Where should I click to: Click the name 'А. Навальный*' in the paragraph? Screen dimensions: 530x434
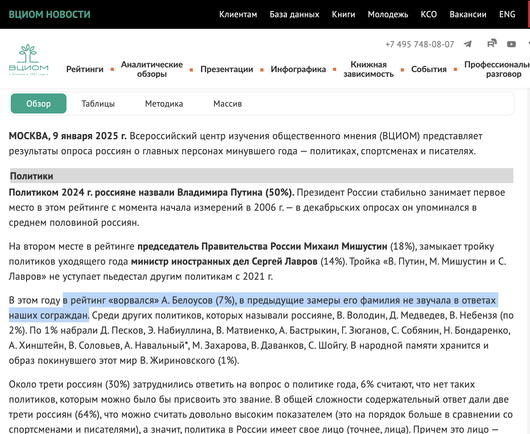pyautogui.click(x=156, y=345)
